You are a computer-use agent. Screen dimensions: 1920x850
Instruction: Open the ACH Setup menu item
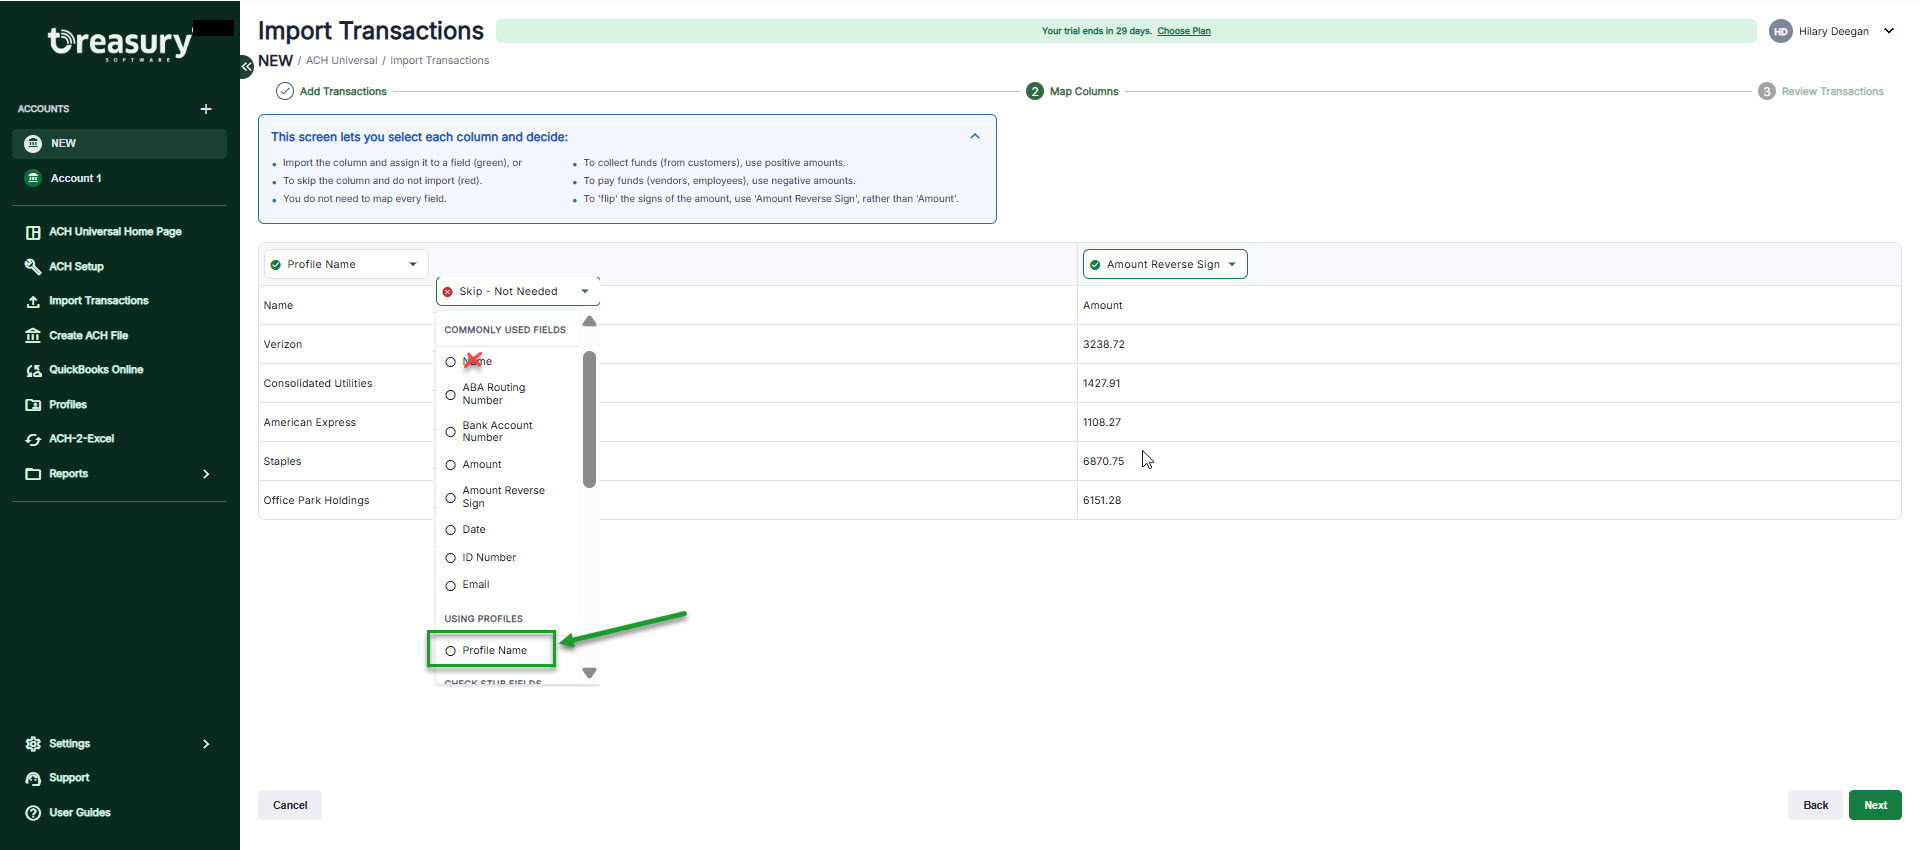[77, 267]
